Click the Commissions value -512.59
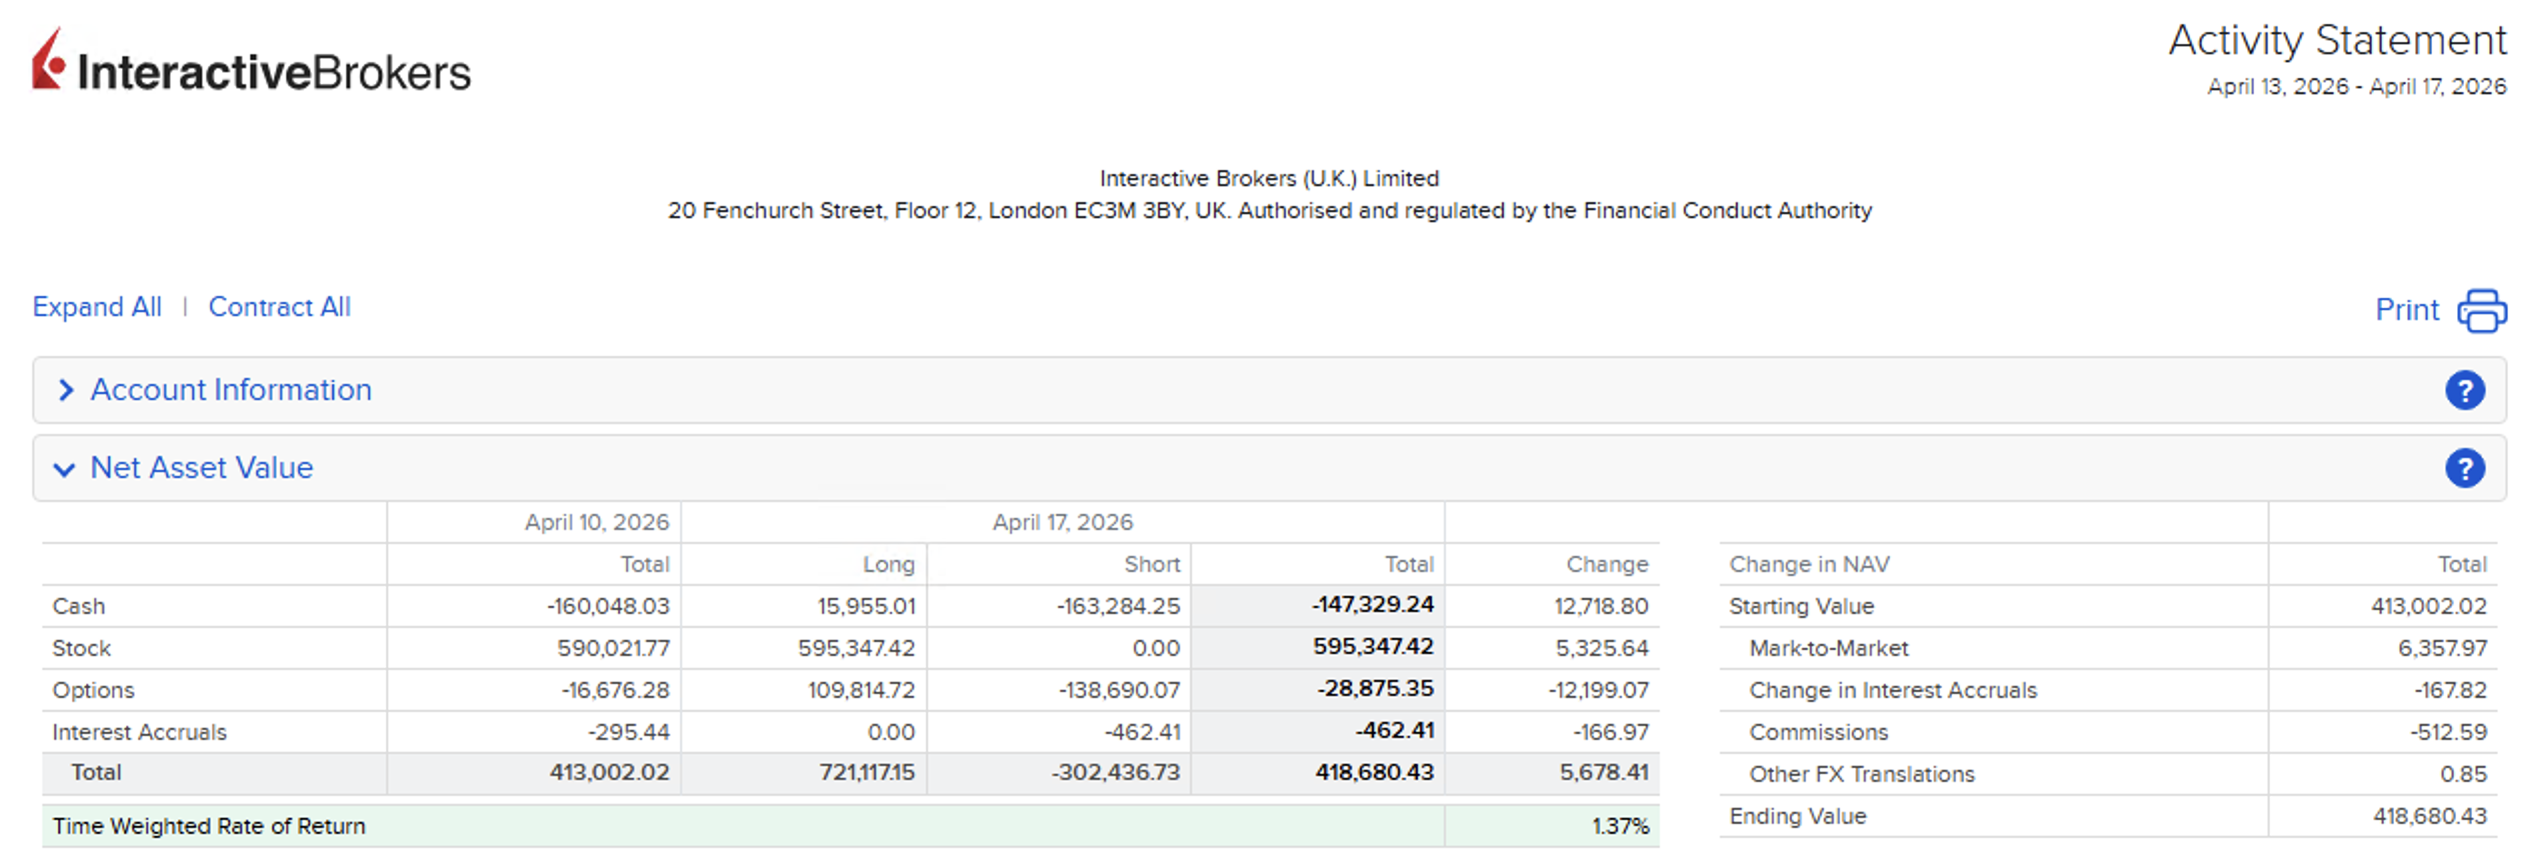The height and width of the screenshot is (866, 2536). (x=2447, y=732)
